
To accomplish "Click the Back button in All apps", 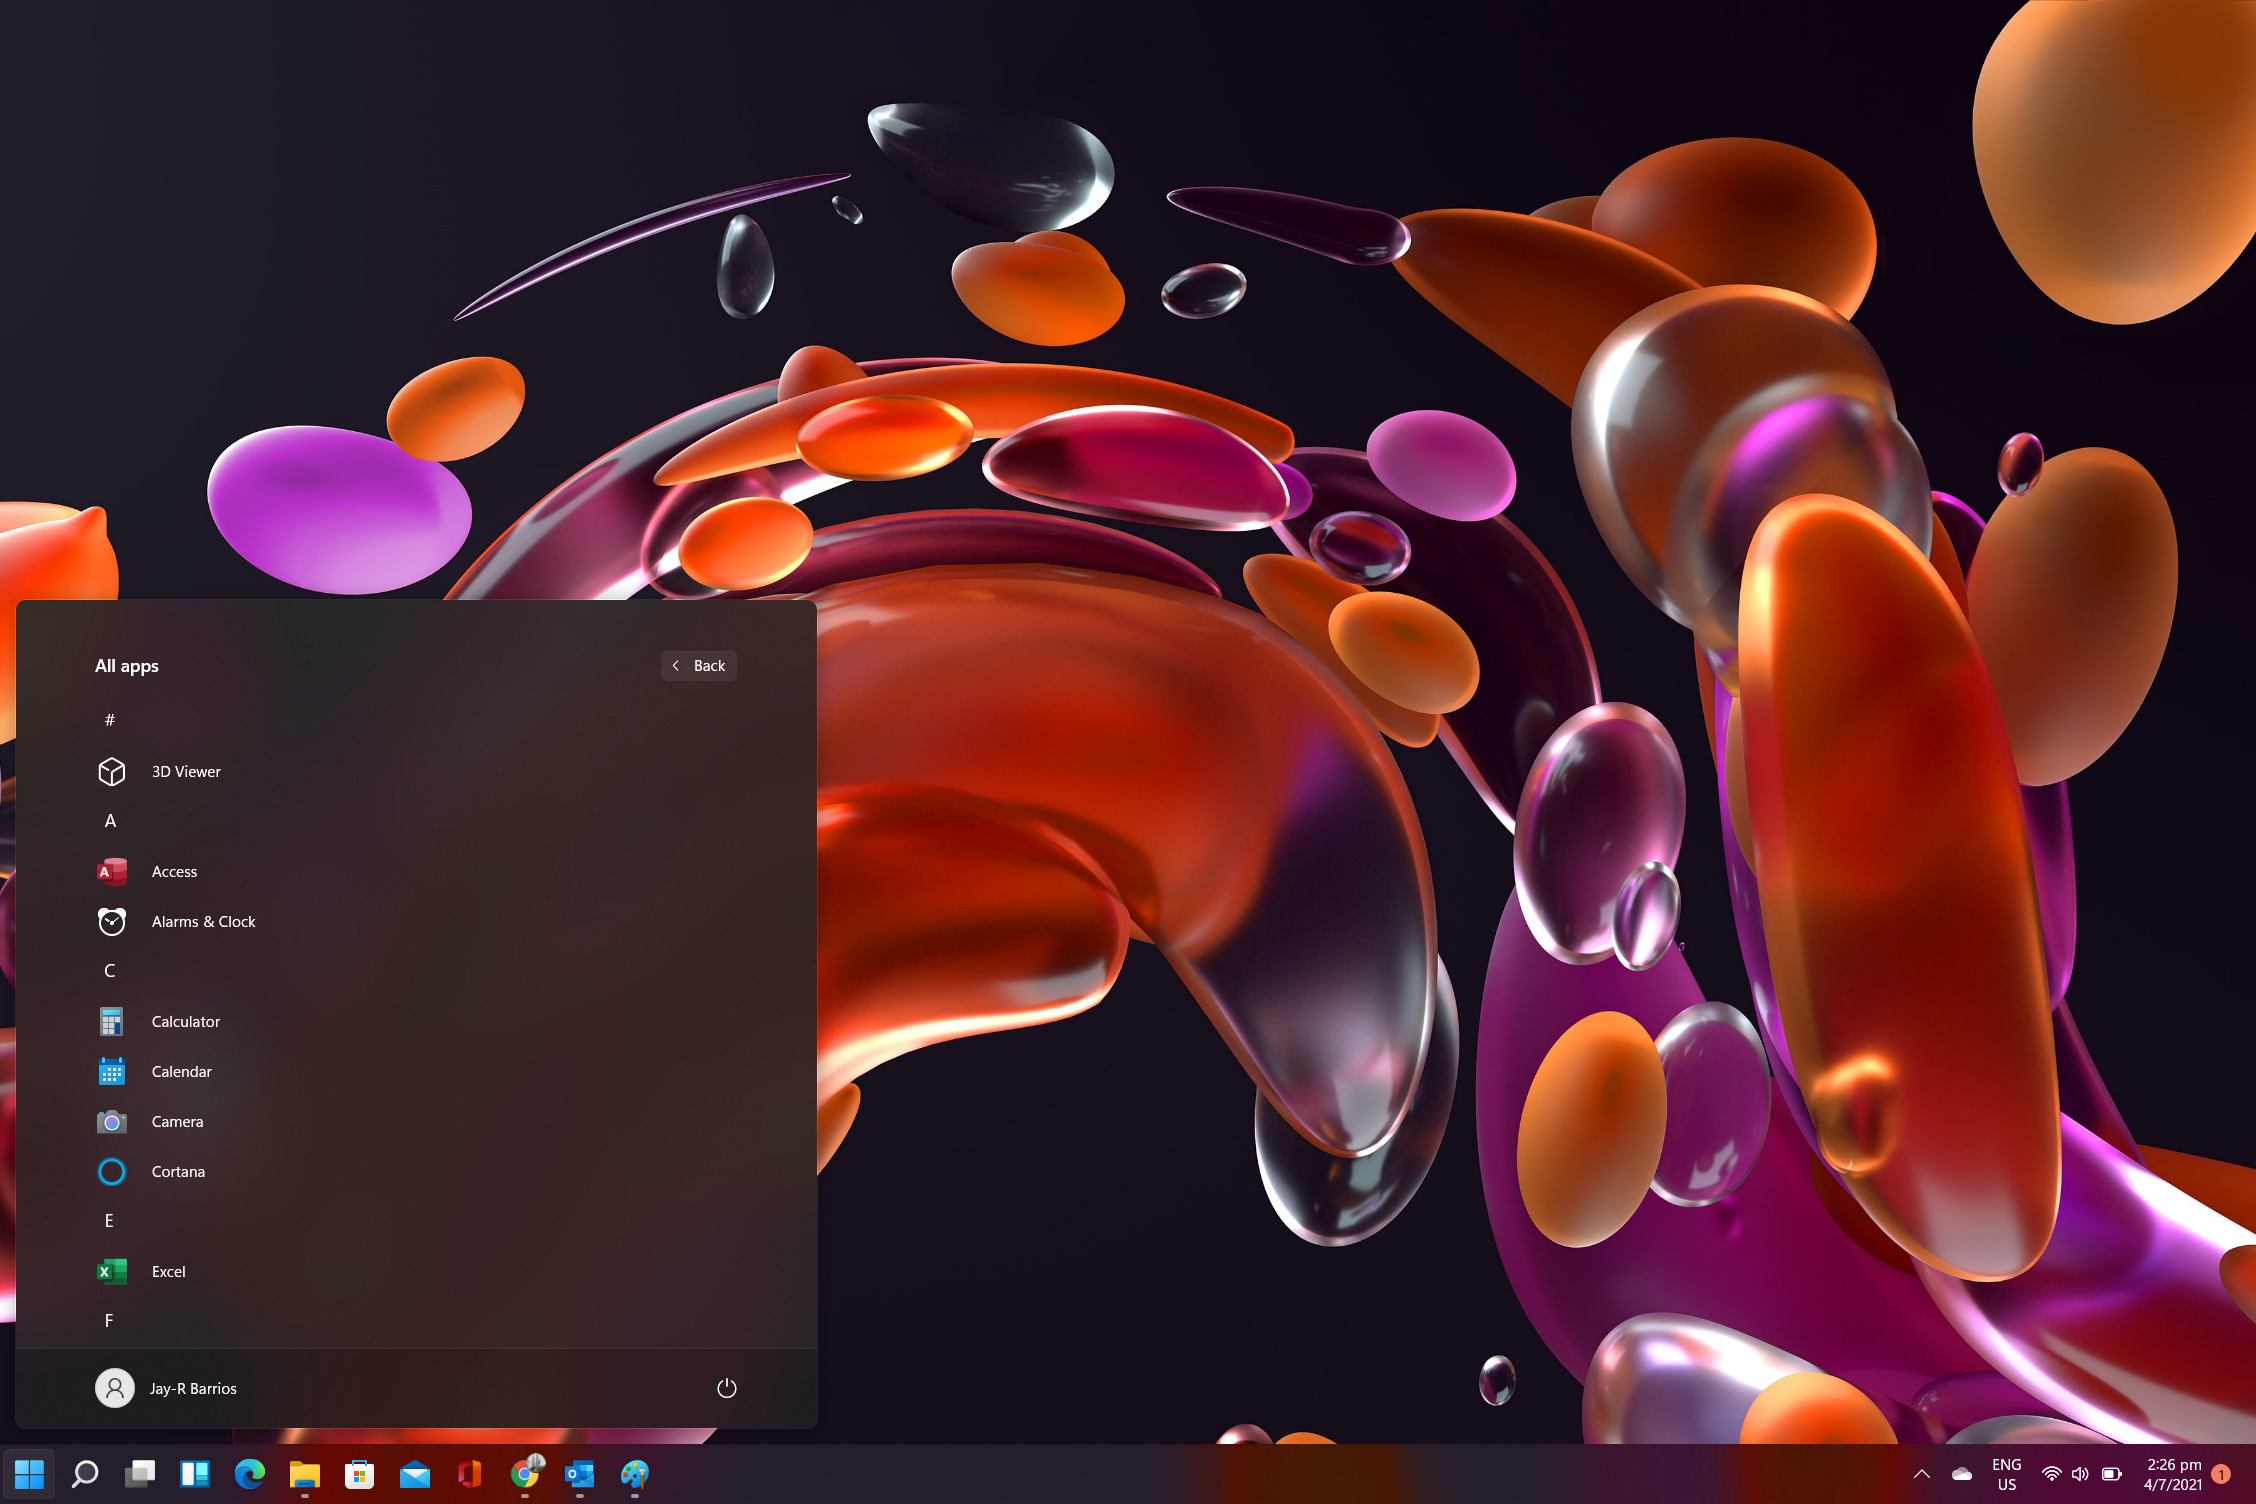I will pos(699,666).
